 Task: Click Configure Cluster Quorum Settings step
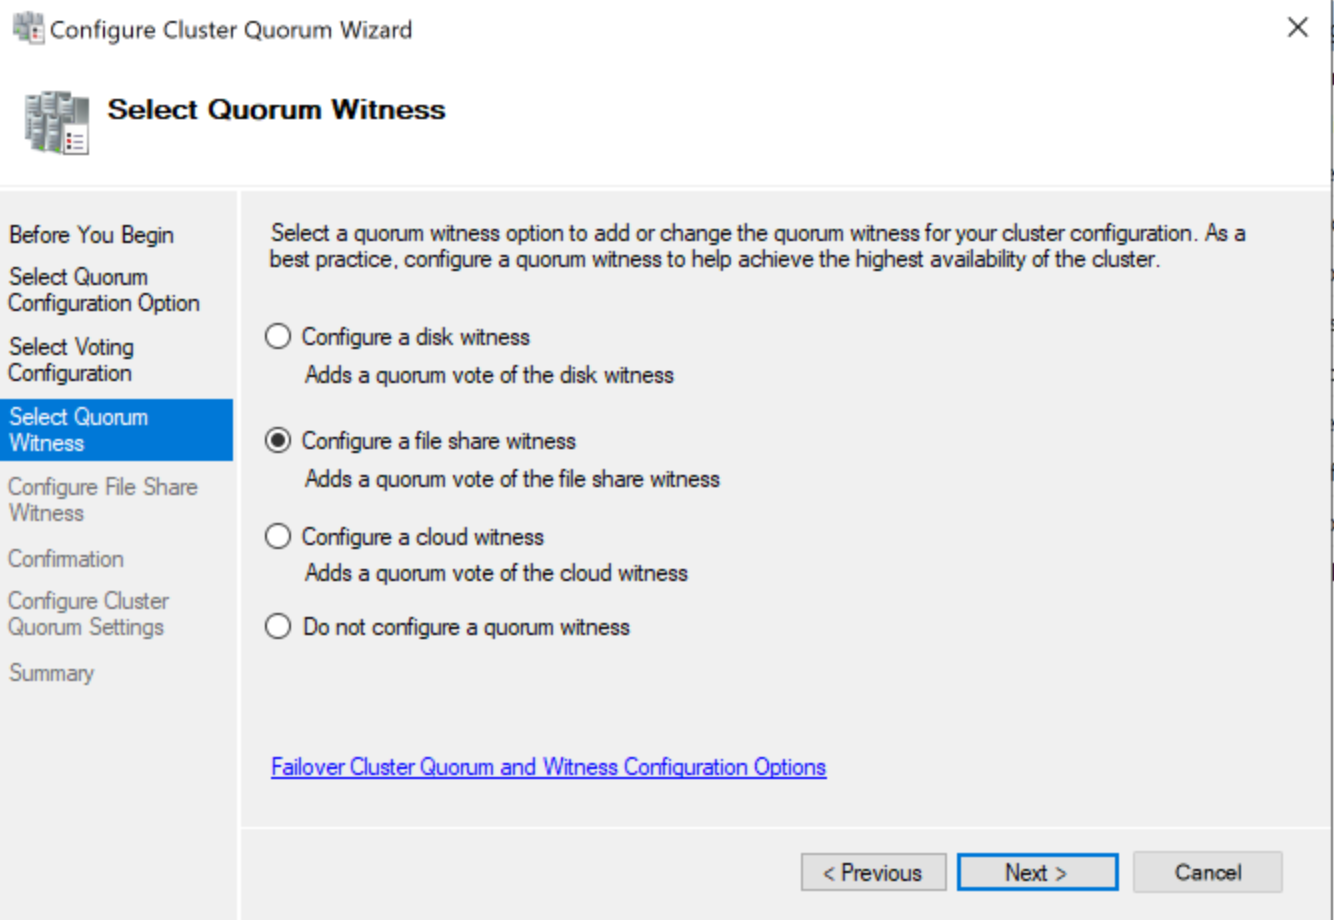[88, 614]
